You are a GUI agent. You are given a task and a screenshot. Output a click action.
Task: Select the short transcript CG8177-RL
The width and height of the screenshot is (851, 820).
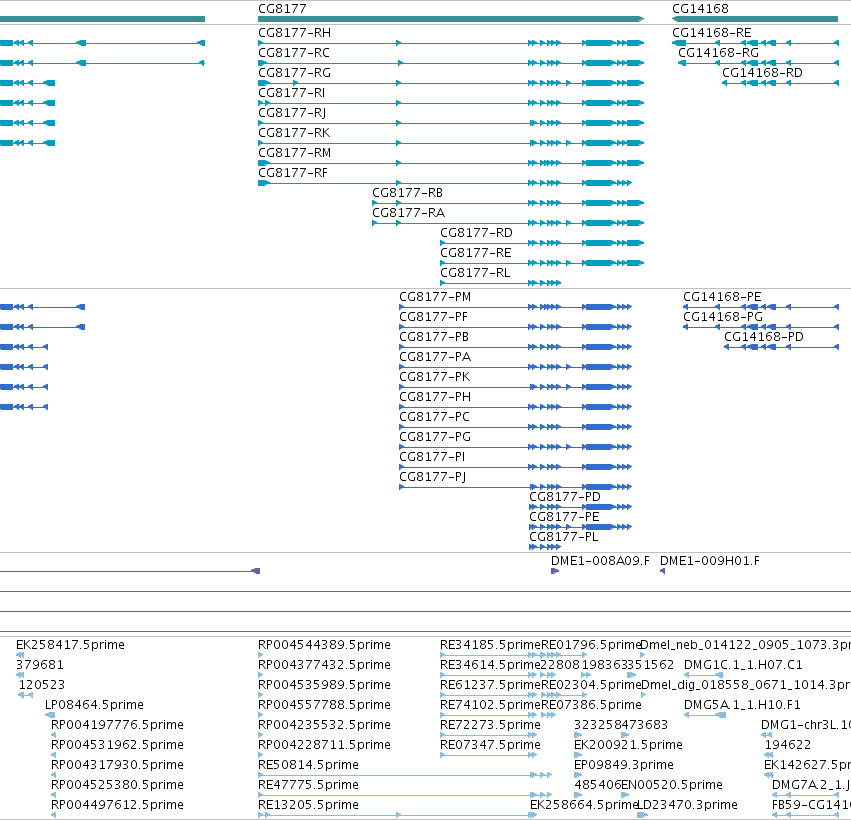click(x=475, y=274)
